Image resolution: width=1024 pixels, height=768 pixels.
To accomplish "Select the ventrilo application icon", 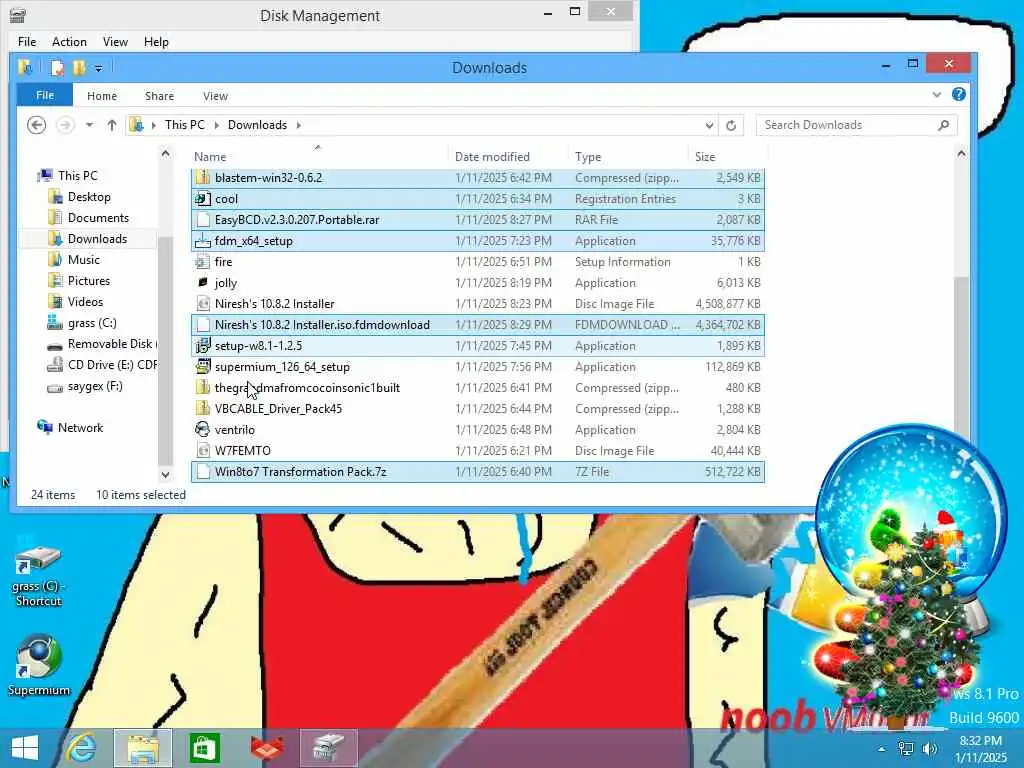I will pos(202,430).
